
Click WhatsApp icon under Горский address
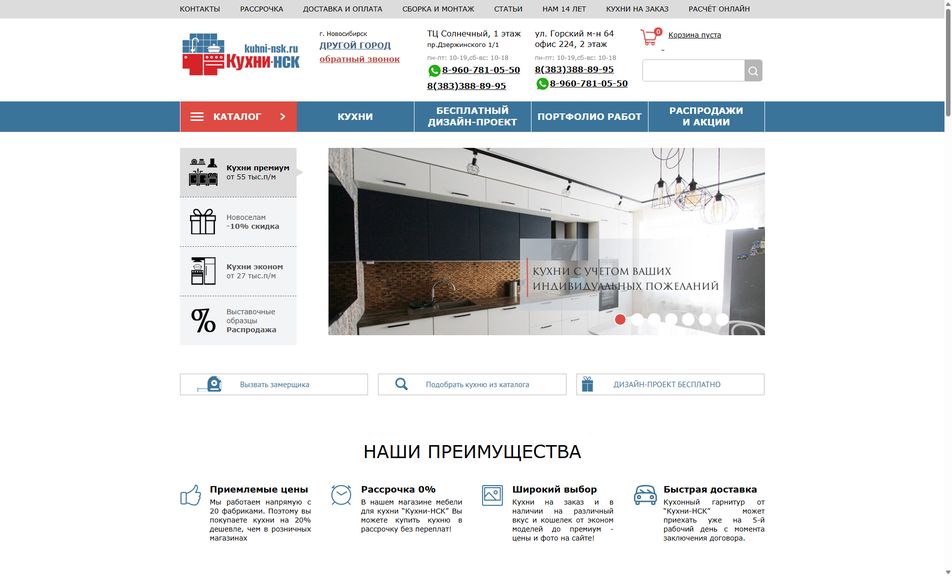click(x=542, y=84)
